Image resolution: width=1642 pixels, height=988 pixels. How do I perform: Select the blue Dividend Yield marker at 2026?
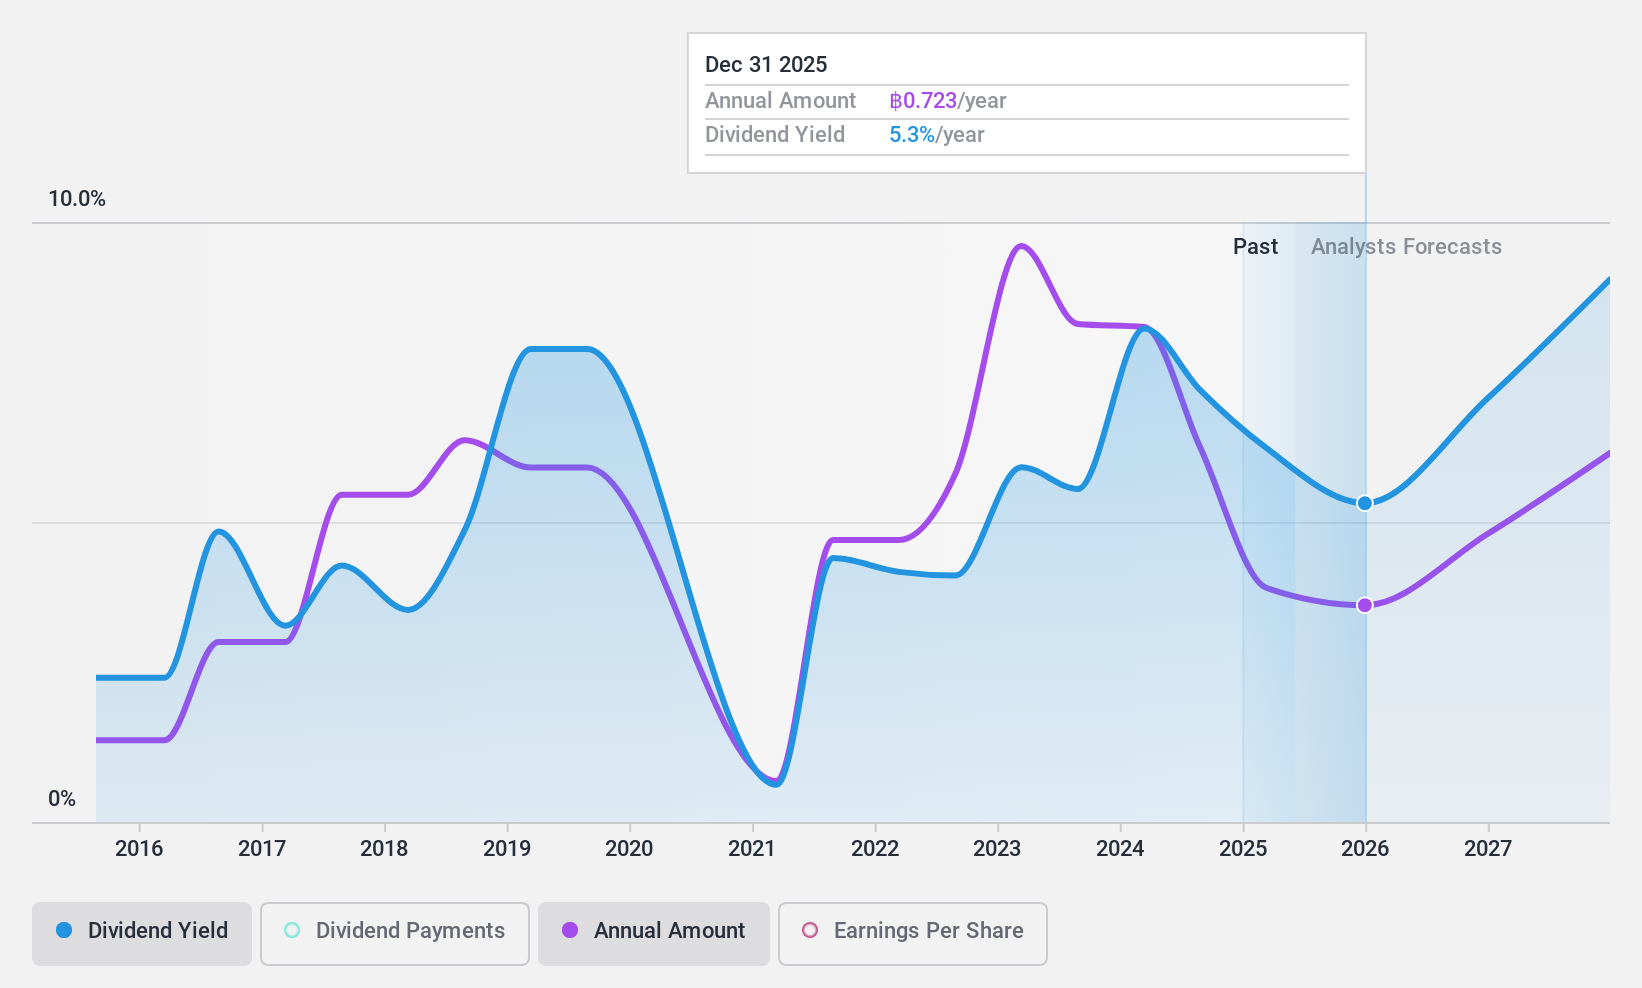pyautogui.click(x=1365, y=503)
